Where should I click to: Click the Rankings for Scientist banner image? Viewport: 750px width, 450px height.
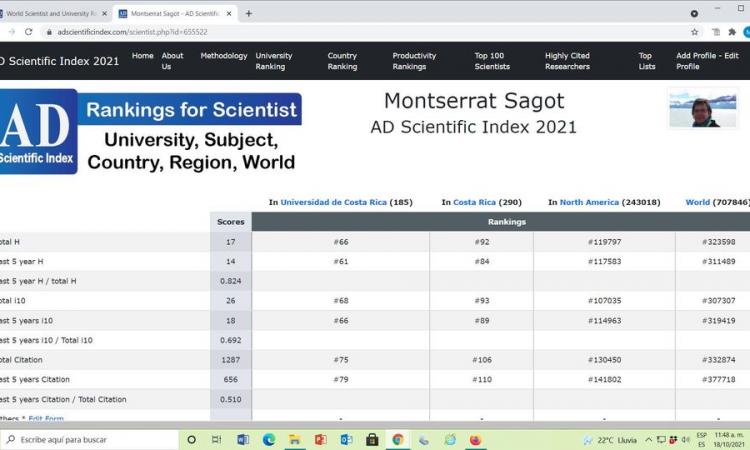coord(151,132)
